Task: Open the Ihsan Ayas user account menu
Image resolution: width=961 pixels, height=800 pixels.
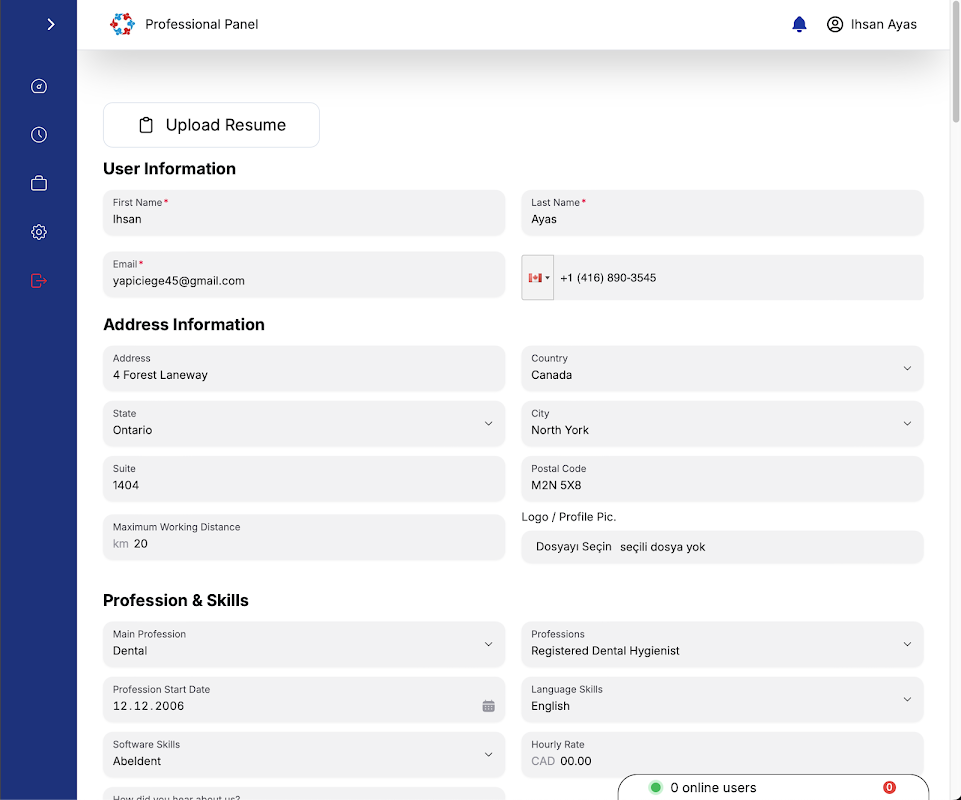Action: [871, 24]
